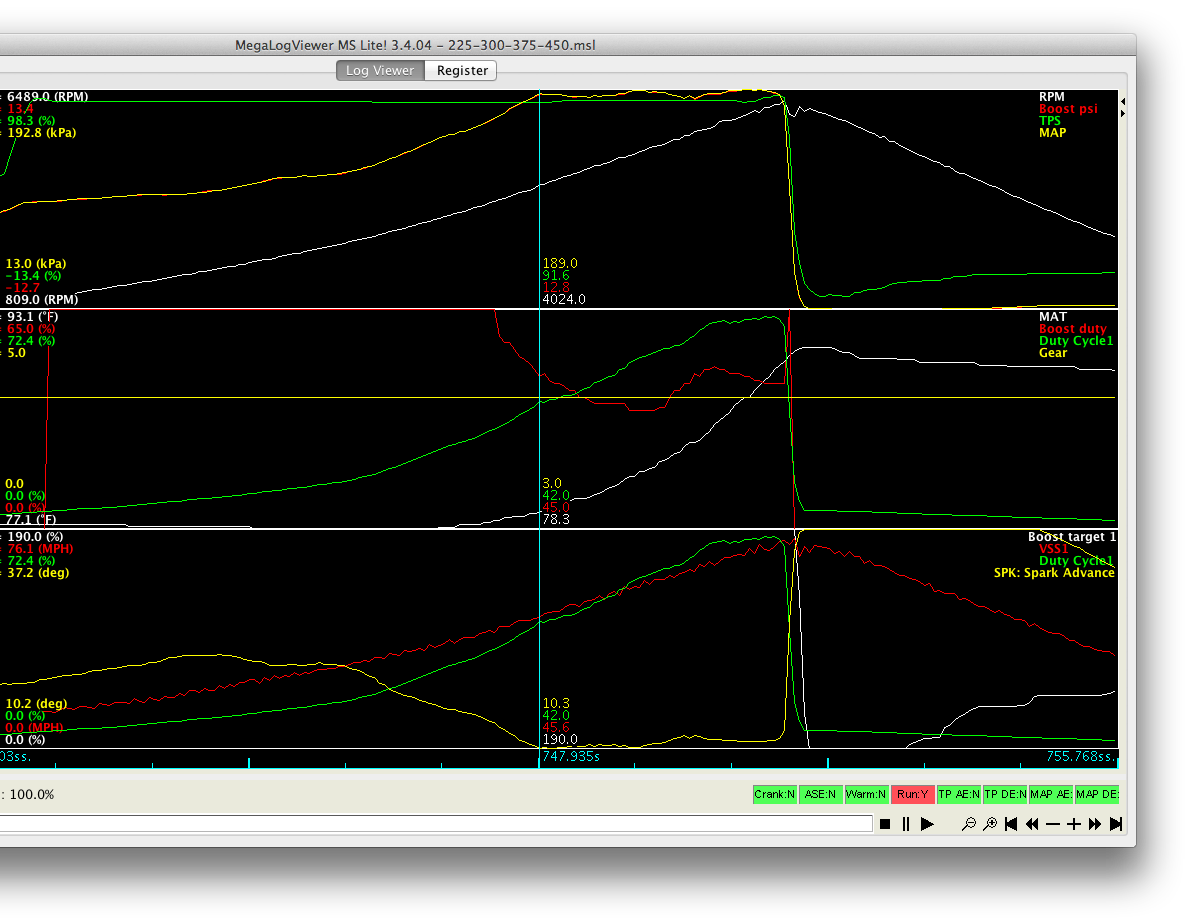The height and width of the screenshot is (924, 1192).
Task: Select the Log Viewer tab
Action: (x=380, y=70)
